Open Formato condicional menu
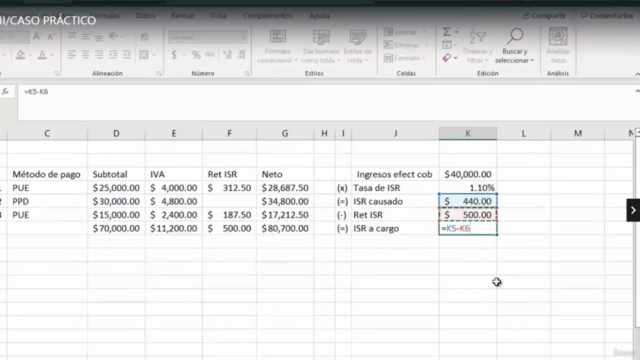The height and width of the screenshot is (360, 640). click(278, 46)
